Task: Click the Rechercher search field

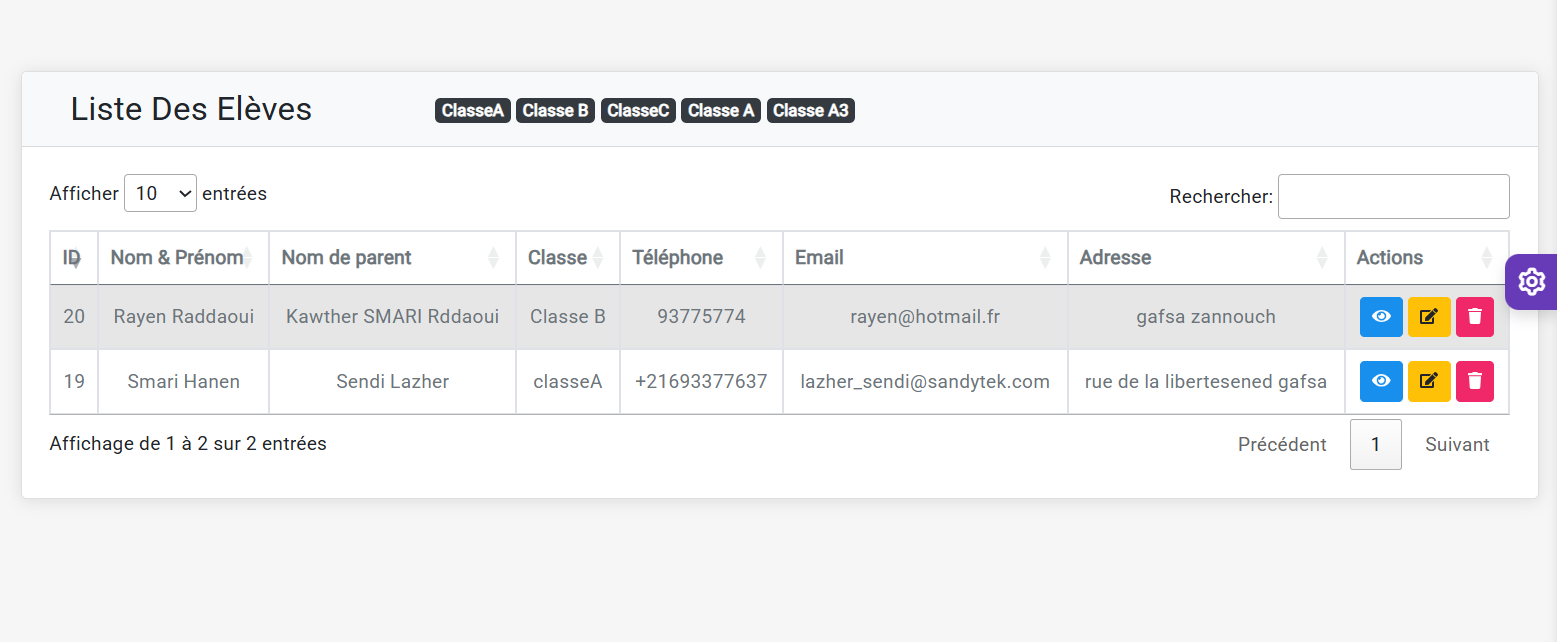Action: [x=1393, y=197]
